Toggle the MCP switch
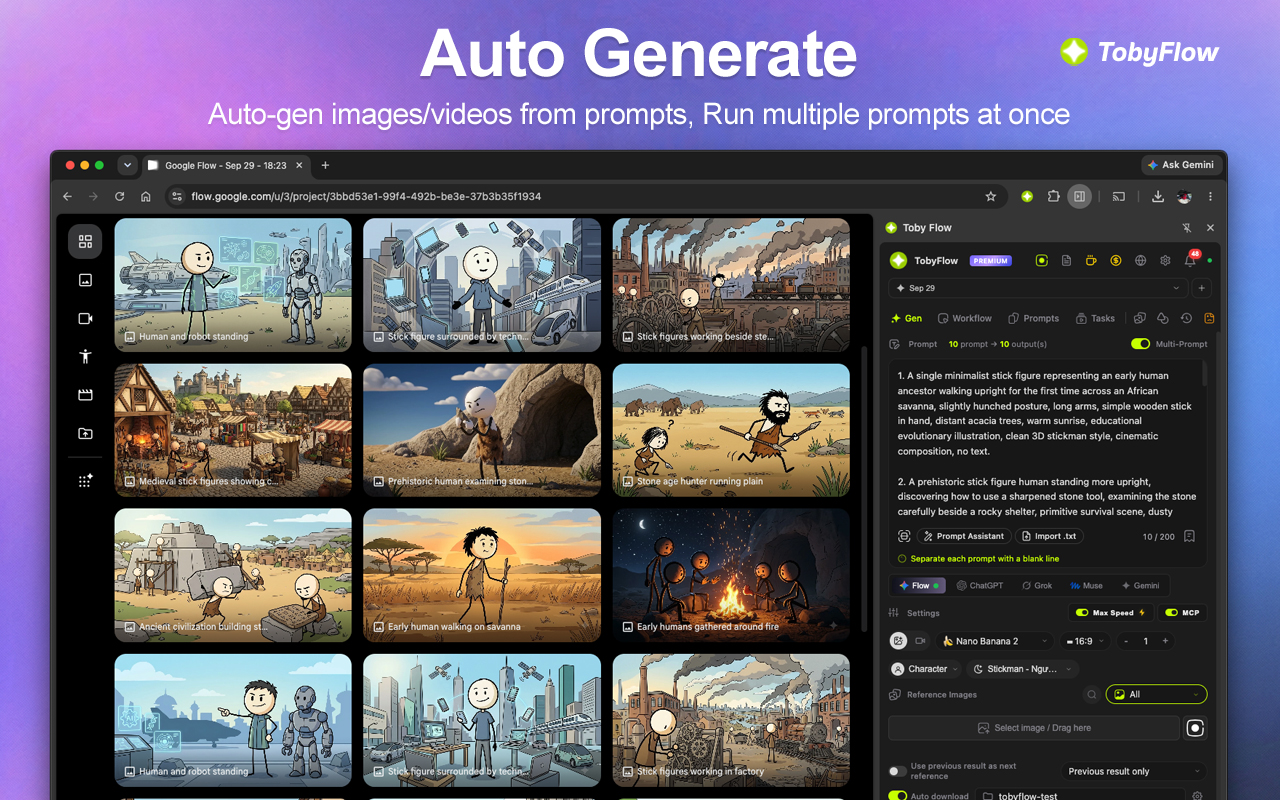 pos(1171,613)
